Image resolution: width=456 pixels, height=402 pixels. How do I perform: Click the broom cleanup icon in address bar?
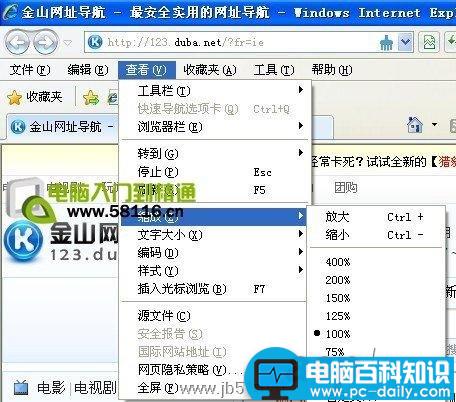387,43
